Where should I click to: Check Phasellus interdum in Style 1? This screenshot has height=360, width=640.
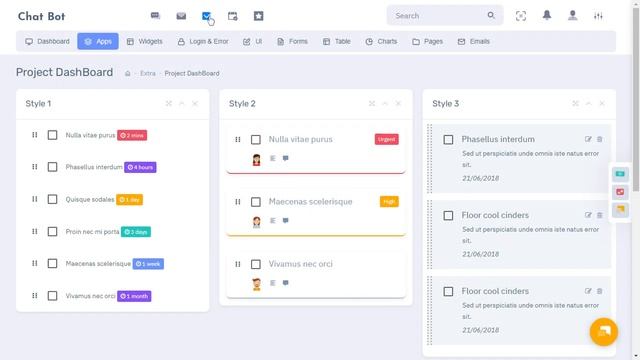click(x=52, y=167)
